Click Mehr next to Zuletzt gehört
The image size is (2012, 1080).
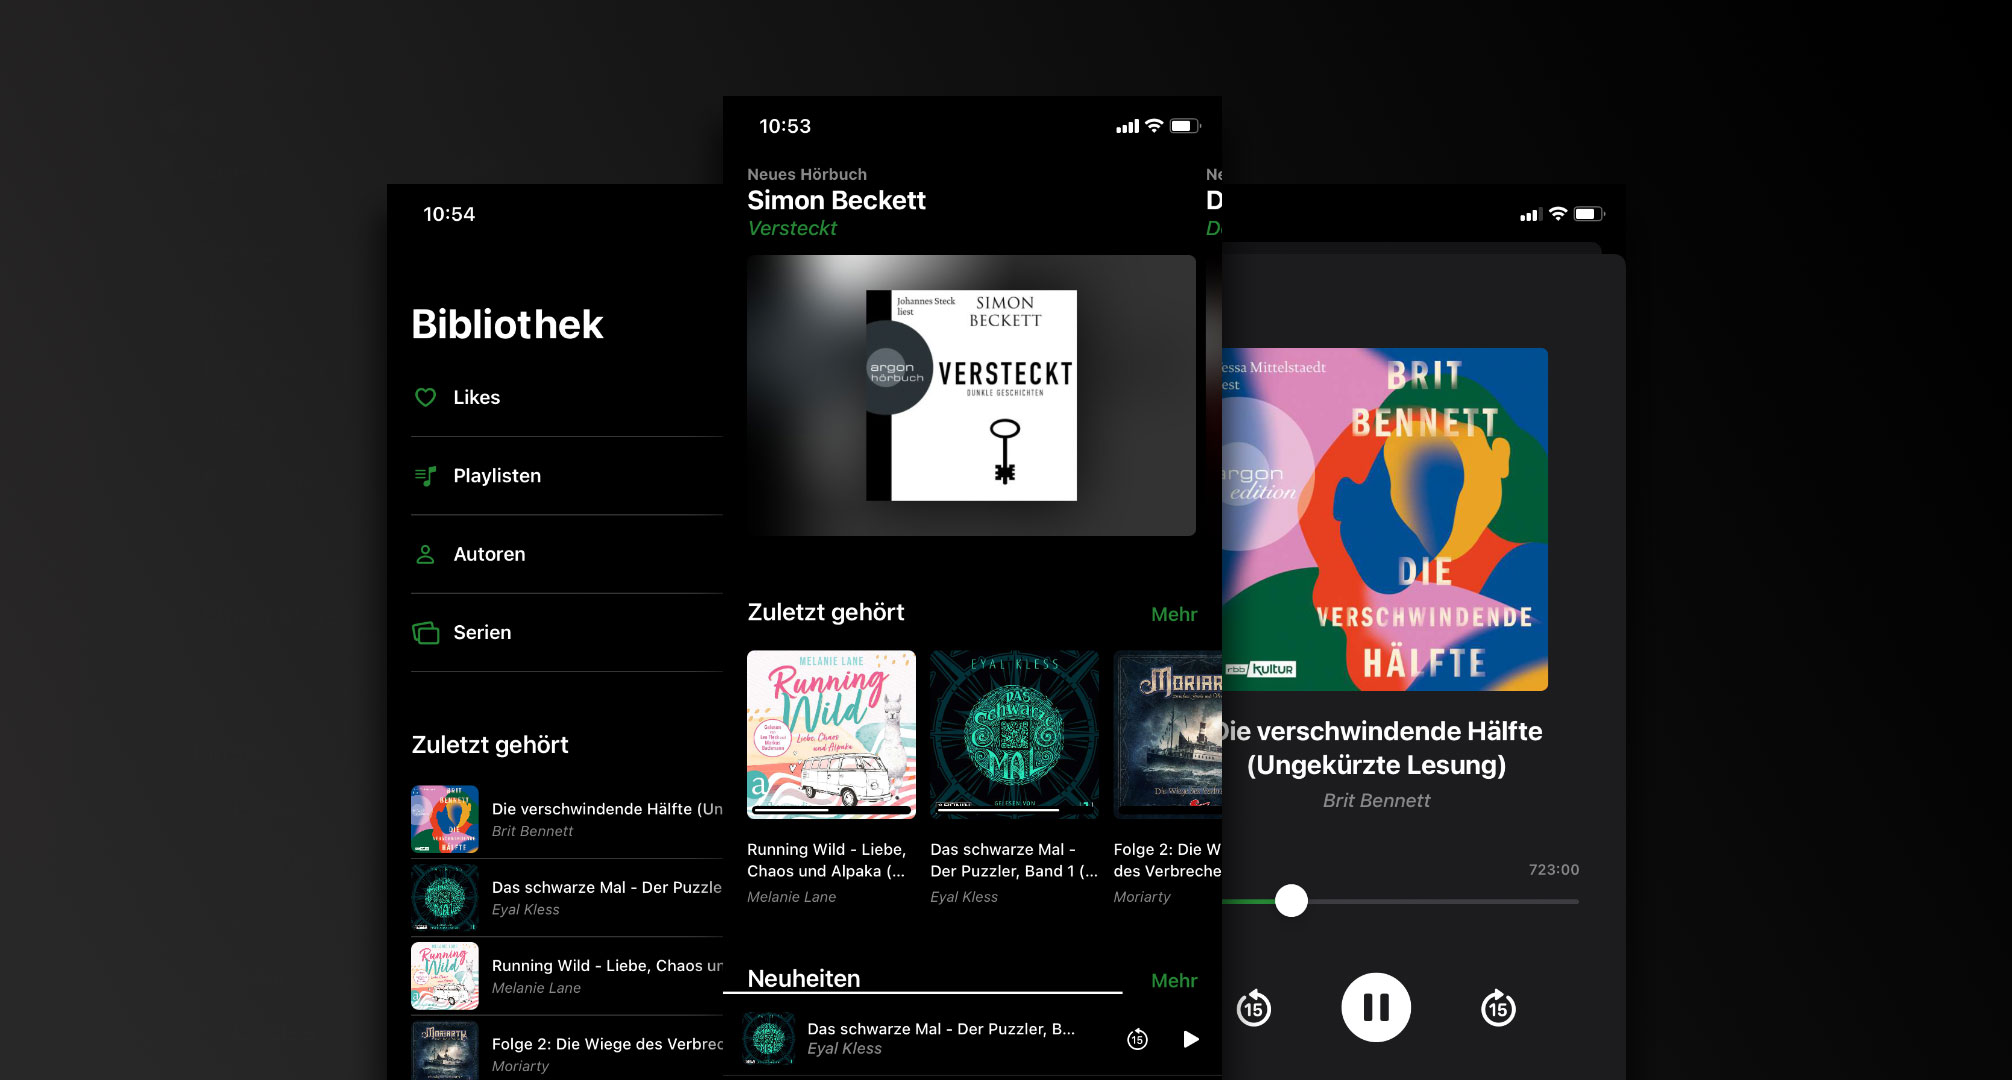(1174, 614)
